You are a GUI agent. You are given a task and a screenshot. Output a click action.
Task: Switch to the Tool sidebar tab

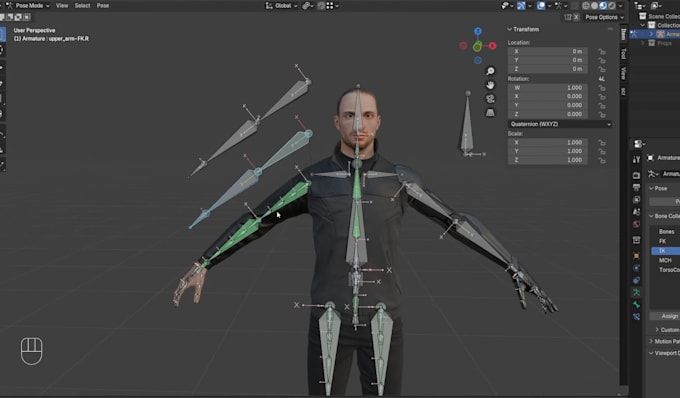[623, 53]
